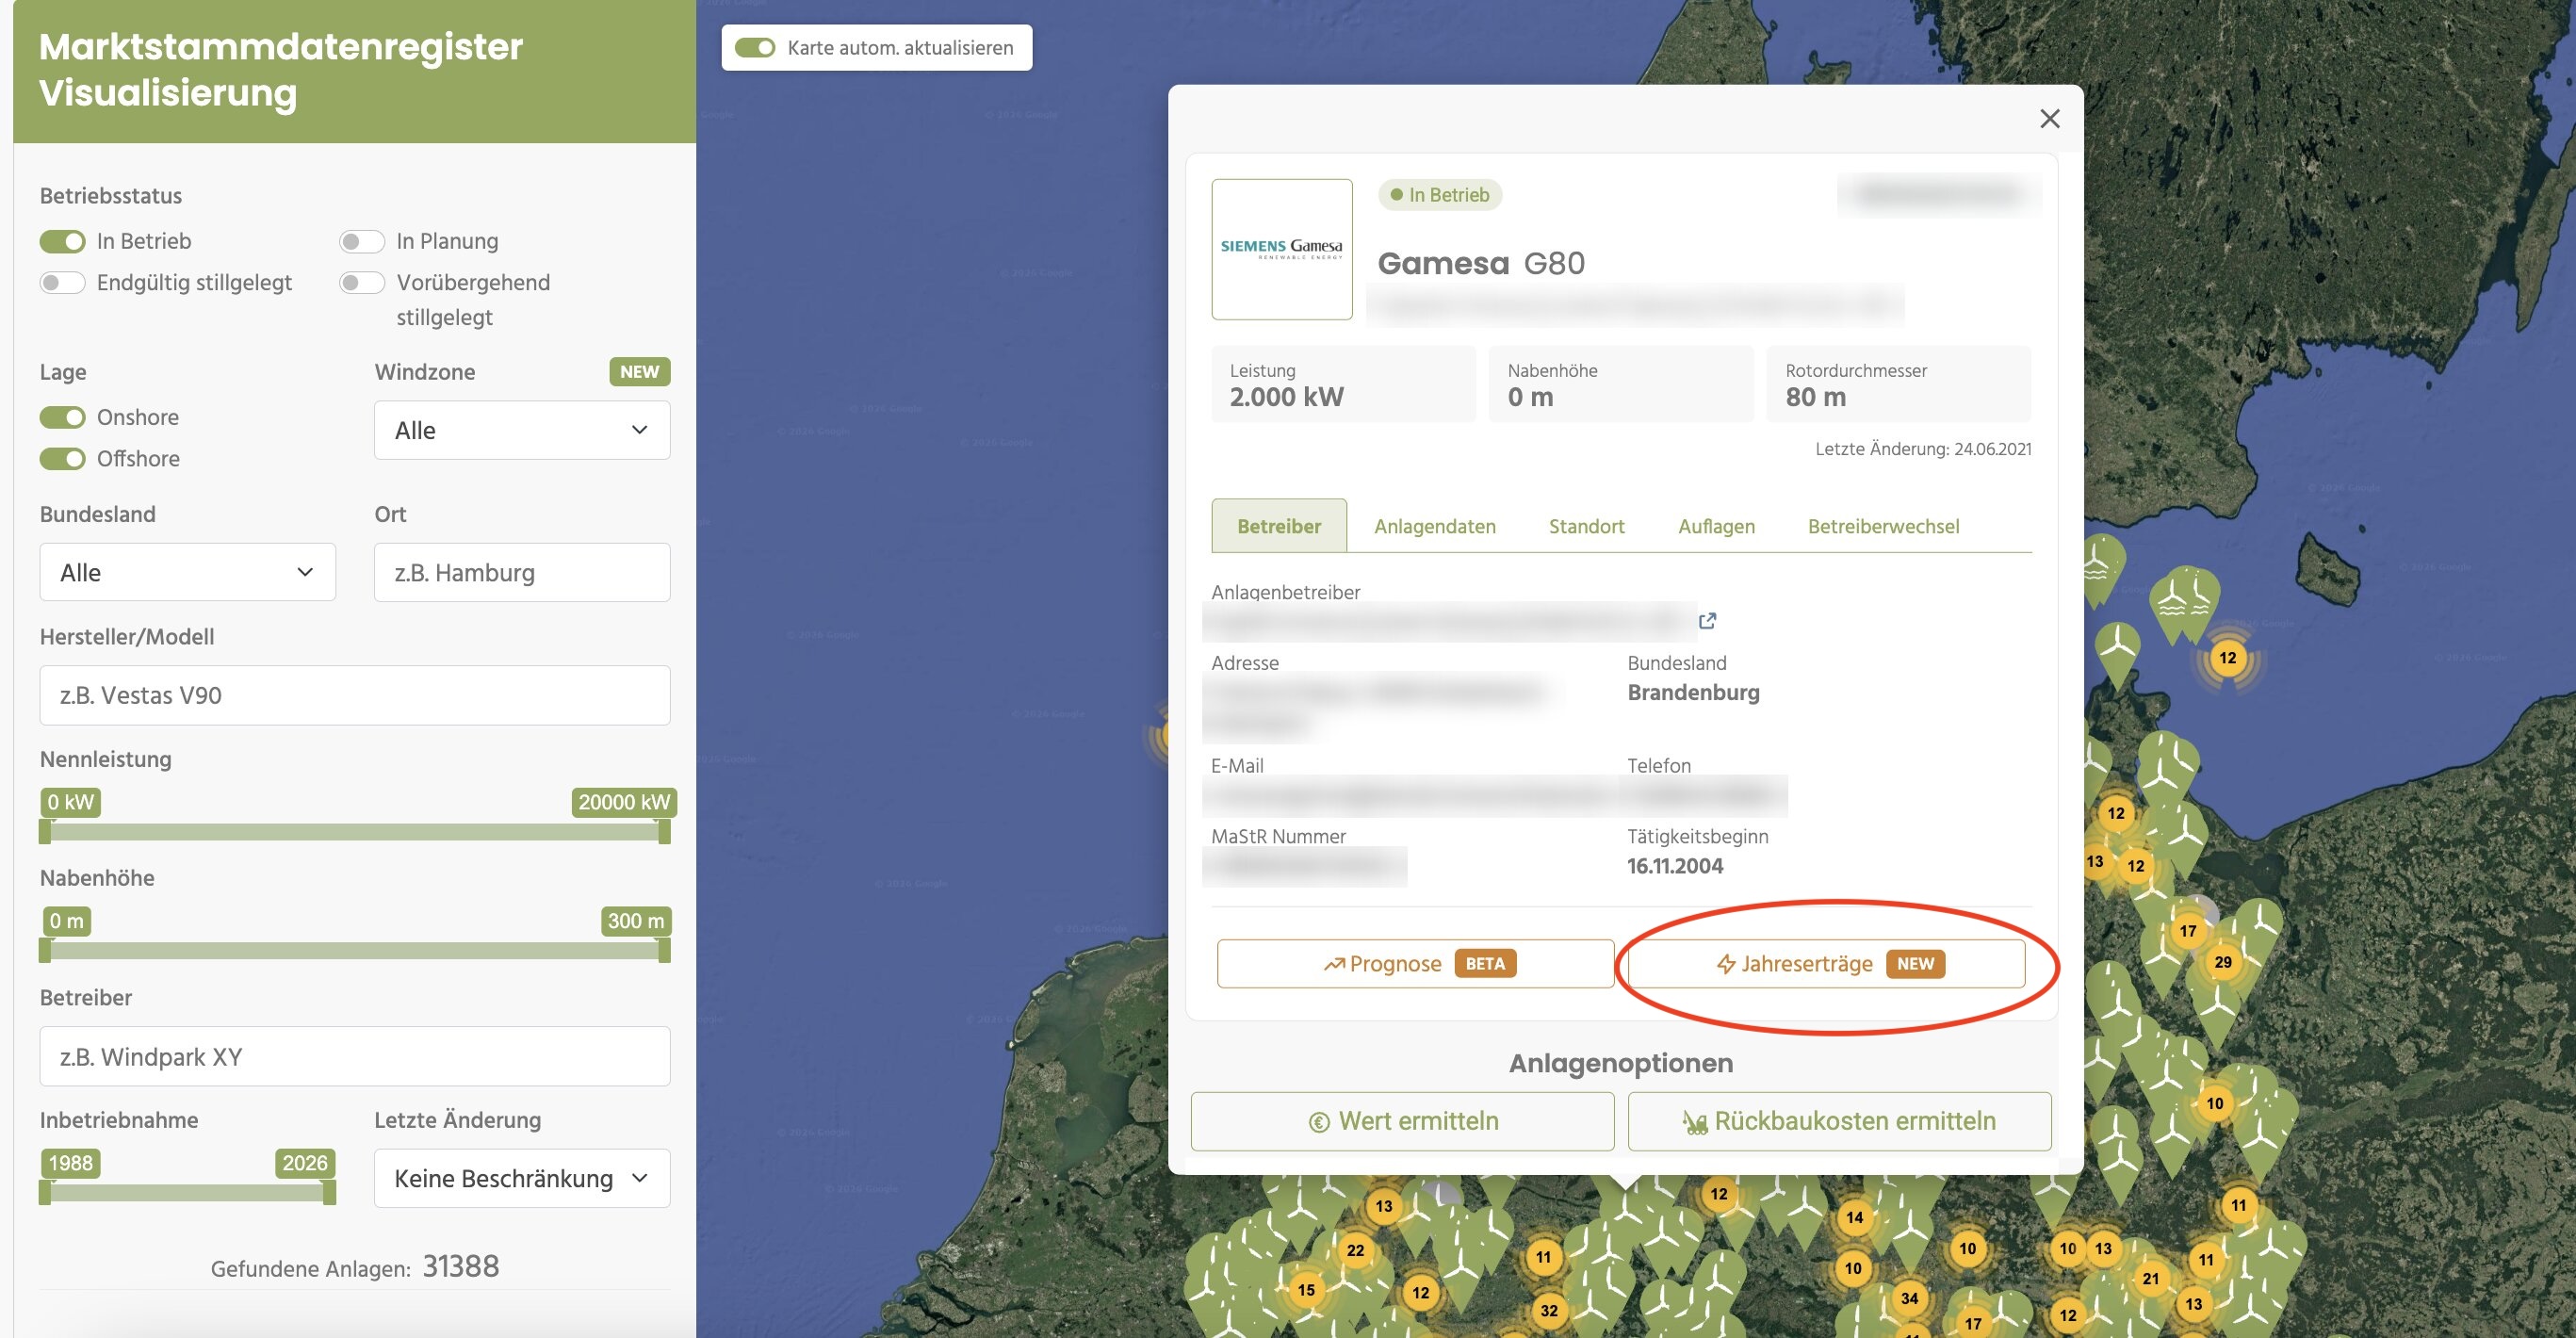Click the Nabenhöhe slider minimum handle
The width and height of the screenshot is (2576, 1338).
coord(45,951)
